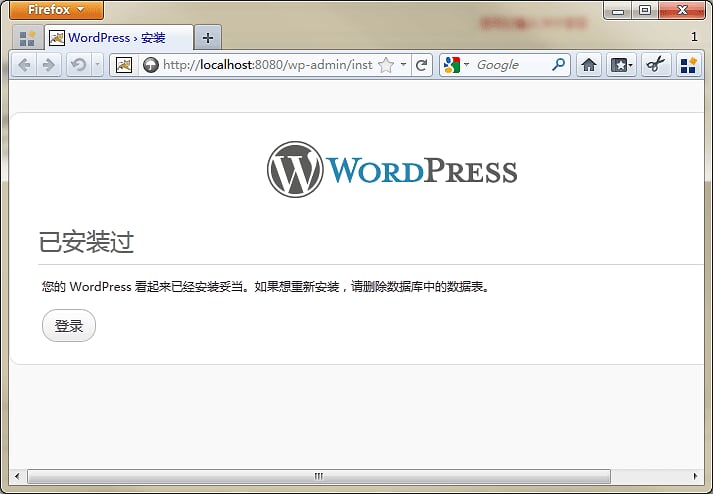Open a new tab with the plus button

208,38
